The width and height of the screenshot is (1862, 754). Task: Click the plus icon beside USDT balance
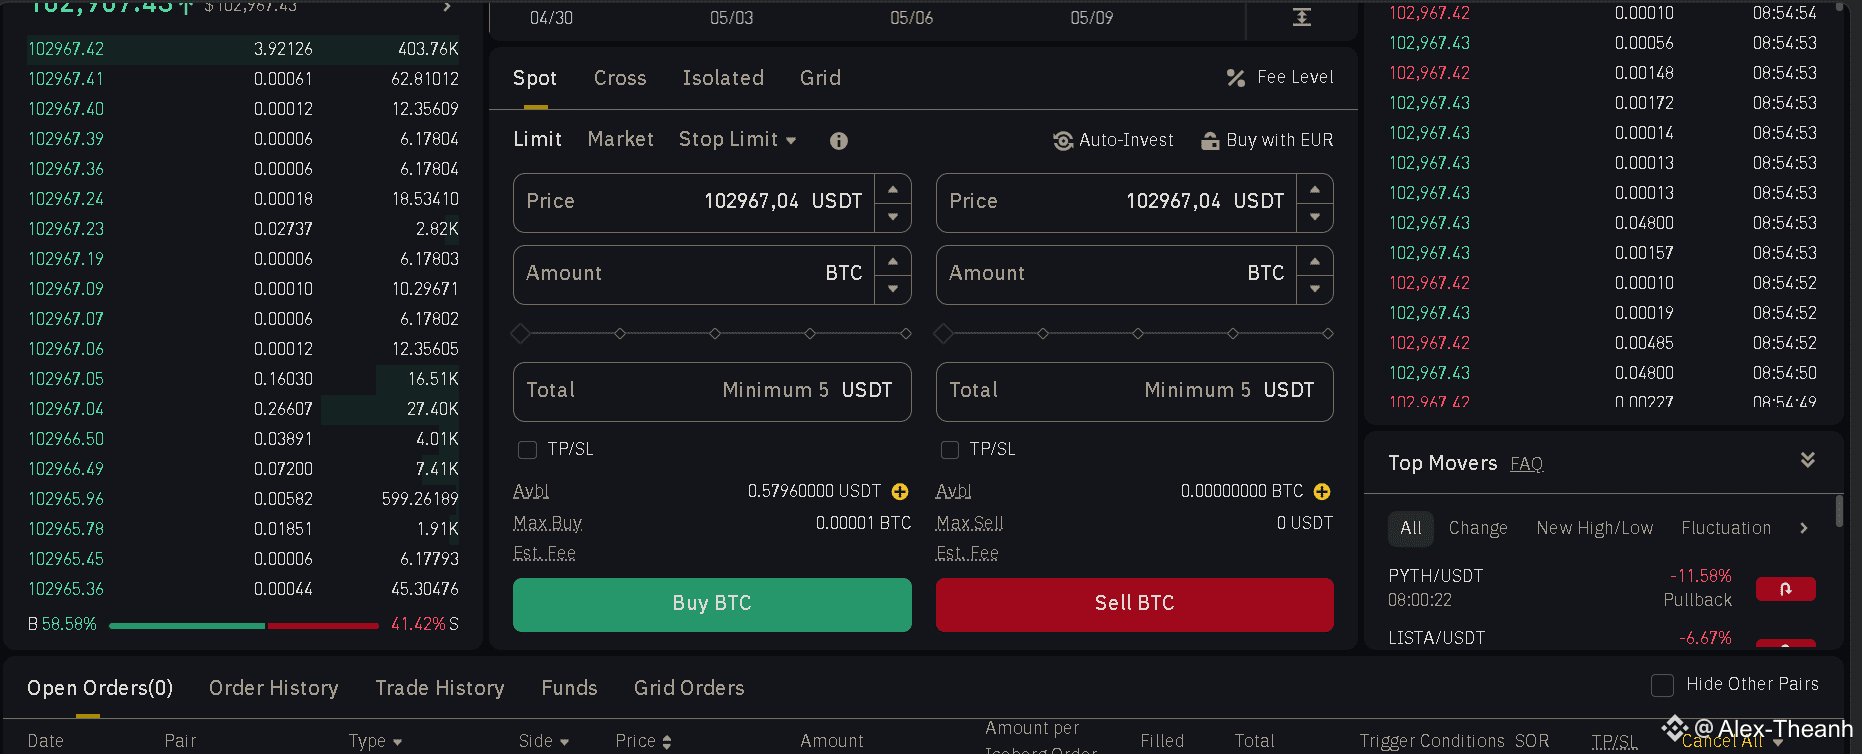click(900, 492)
